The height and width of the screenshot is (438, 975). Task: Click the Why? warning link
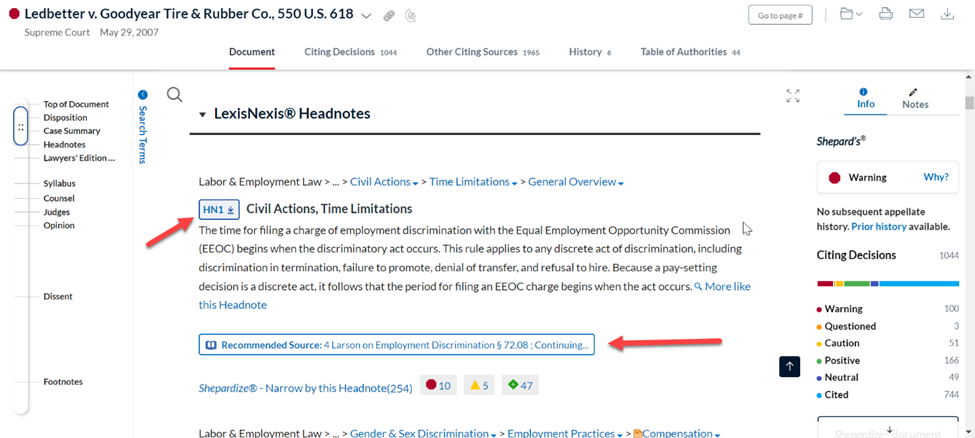(x=936, y=177)
